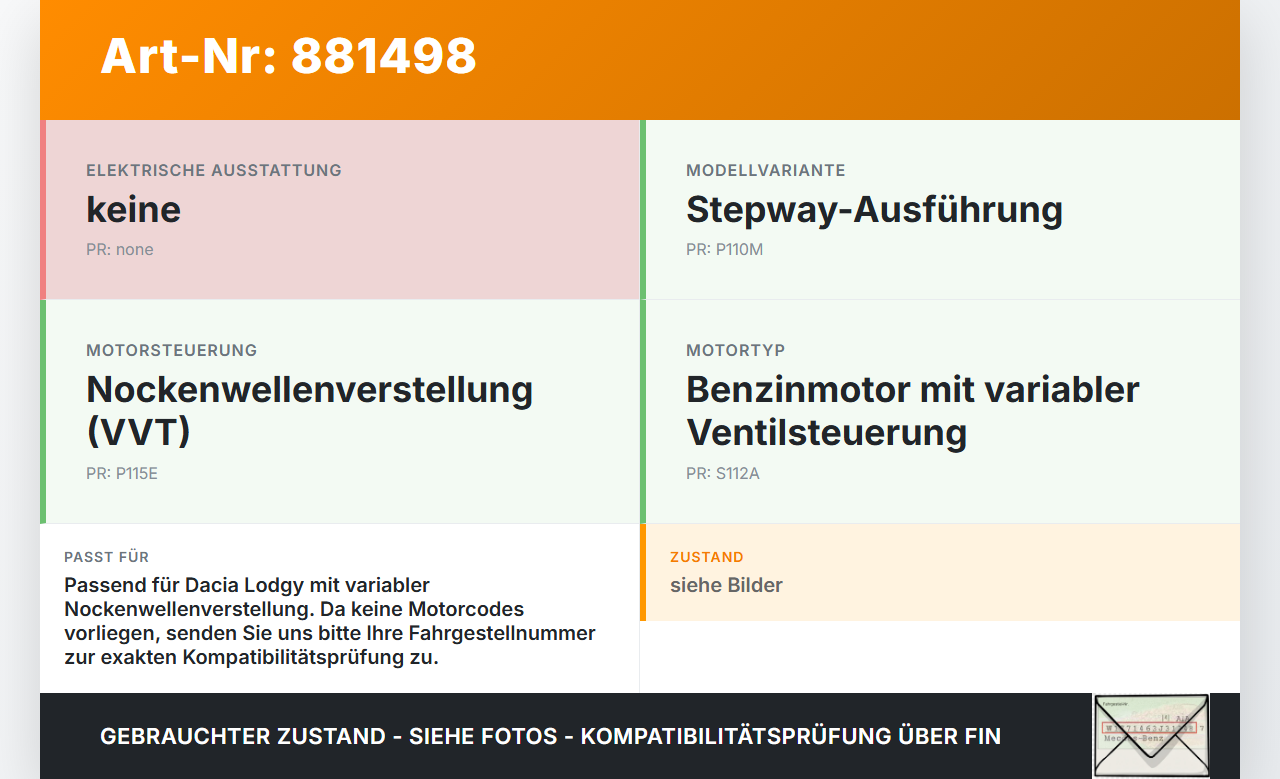The height and width of the screenshot is (779, 1280).
Task: Select the Art-Nr: 881498 heading
Action: coord(288,56)
